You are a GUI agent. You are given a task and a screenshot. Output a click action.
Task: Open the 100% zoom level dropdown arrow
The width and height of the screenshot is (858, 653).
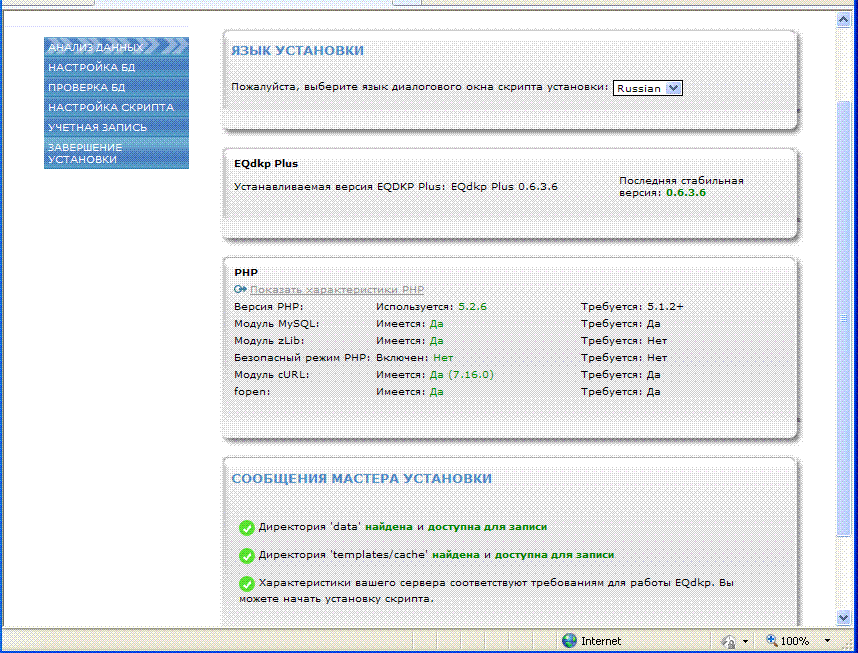coord(827,640)
